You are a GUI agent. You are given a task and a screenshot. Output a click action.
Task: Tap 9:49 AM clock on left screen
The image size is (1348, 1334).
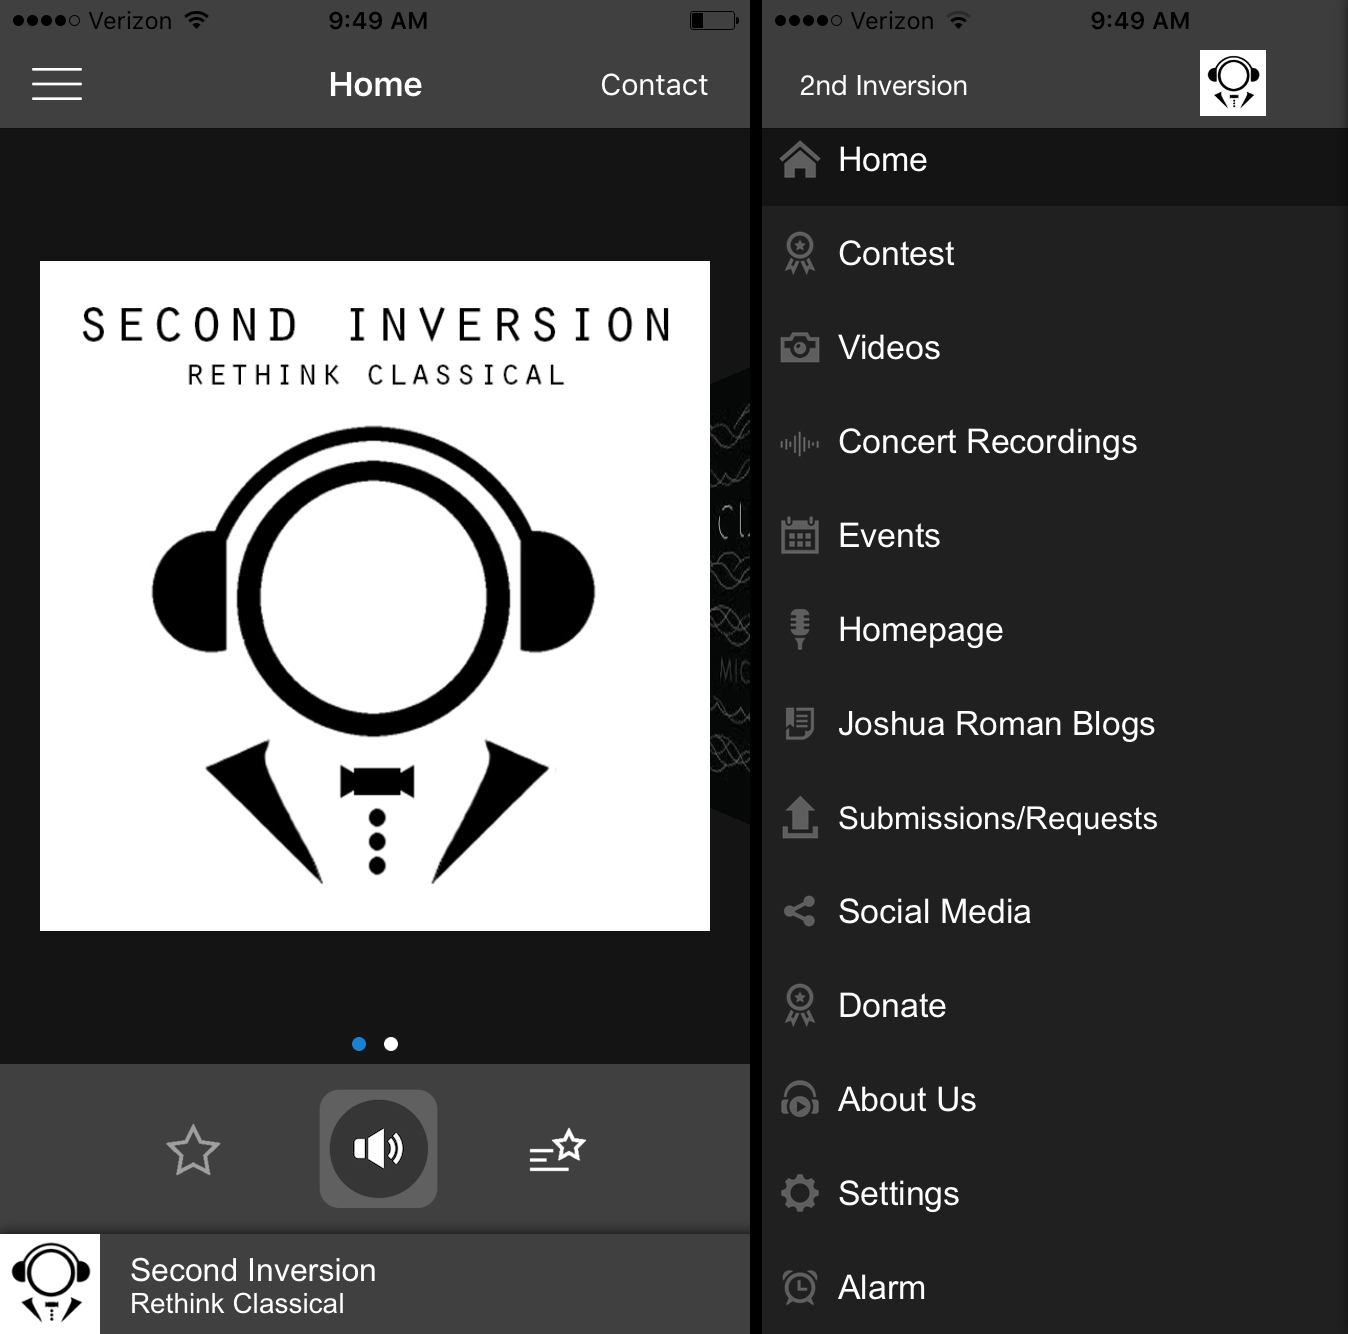(378, 20)
